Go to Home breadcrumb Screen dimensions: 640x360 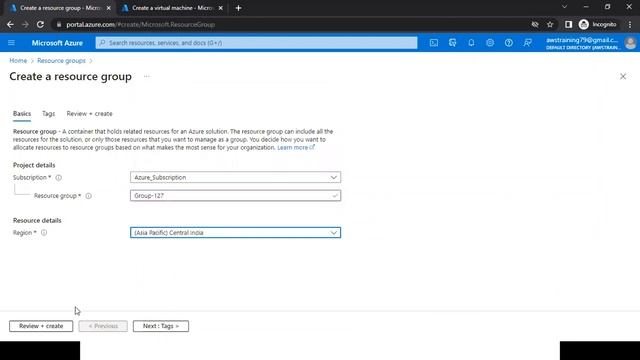point(18,61)
